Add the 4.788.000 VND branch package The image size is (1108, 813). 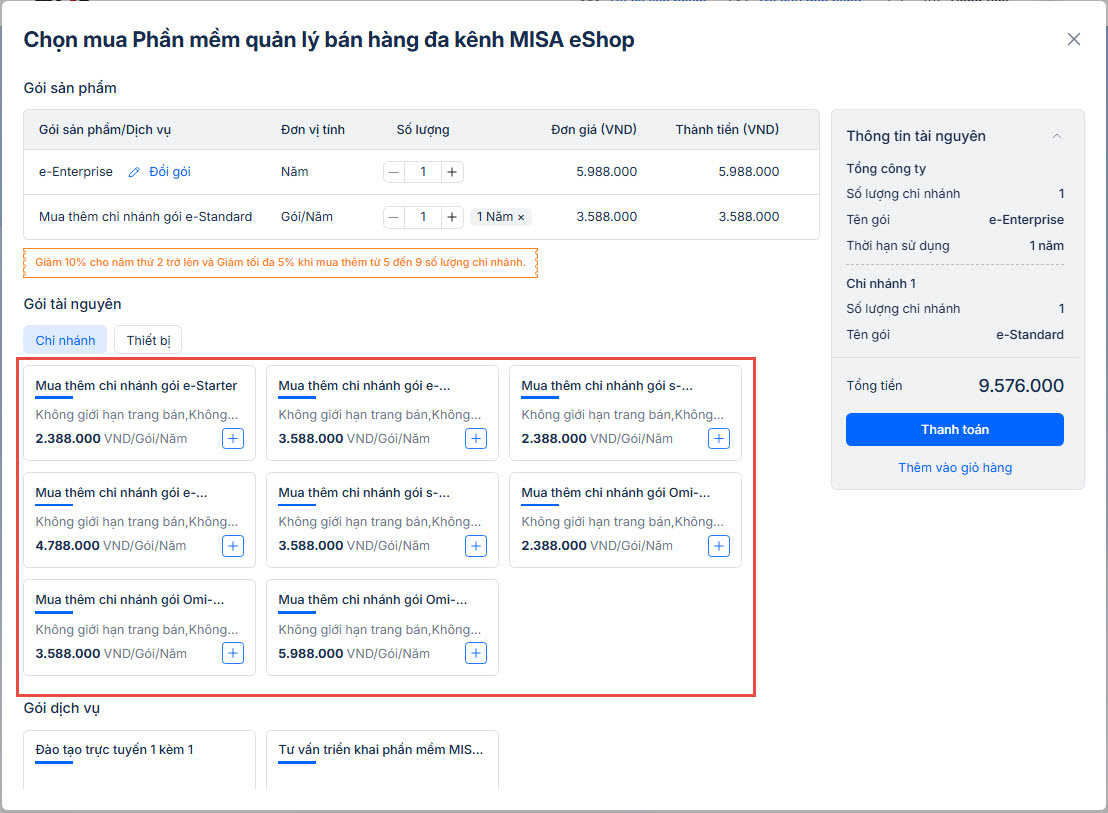coord(232,546)
